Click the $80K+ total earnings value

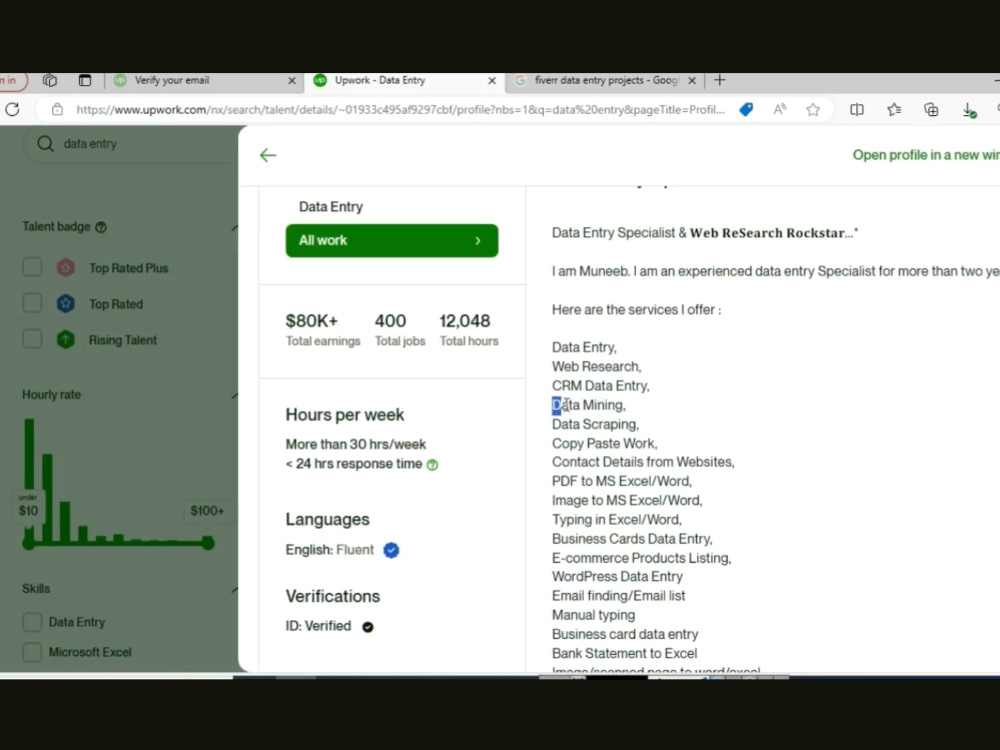312,321
